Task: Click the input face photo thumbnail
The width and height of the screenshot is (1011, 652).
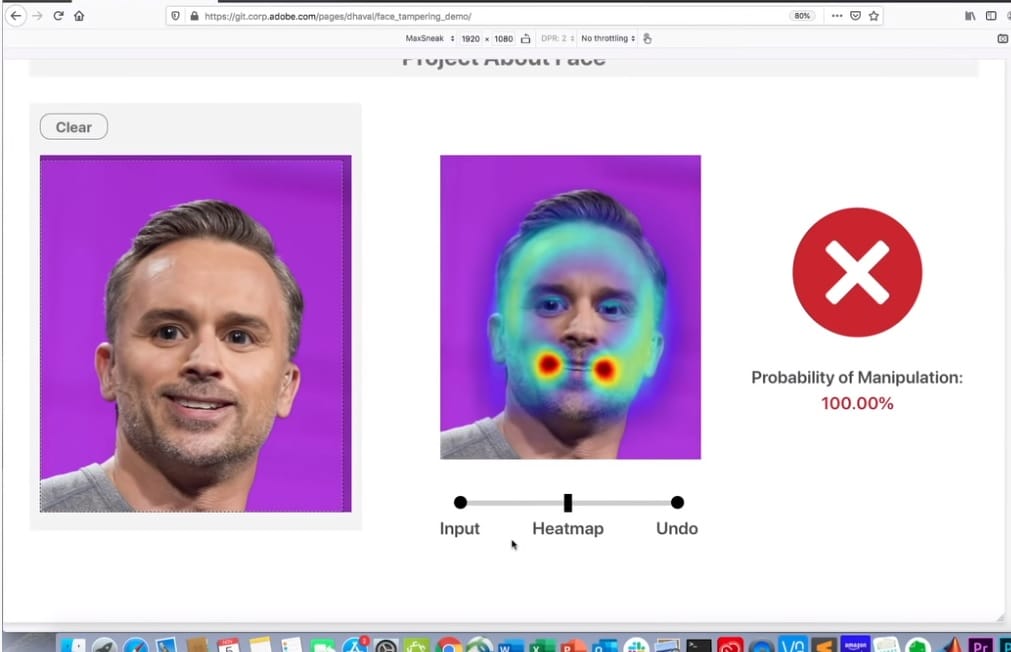Action: (x=195, y=333)
